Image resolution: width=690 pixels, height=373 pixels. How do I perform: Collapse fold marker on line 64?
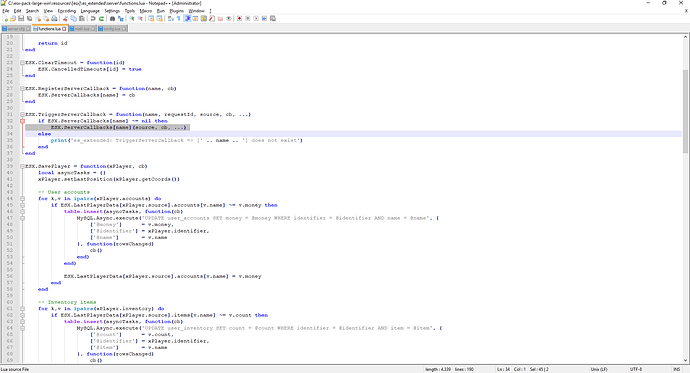pos(22,328)
